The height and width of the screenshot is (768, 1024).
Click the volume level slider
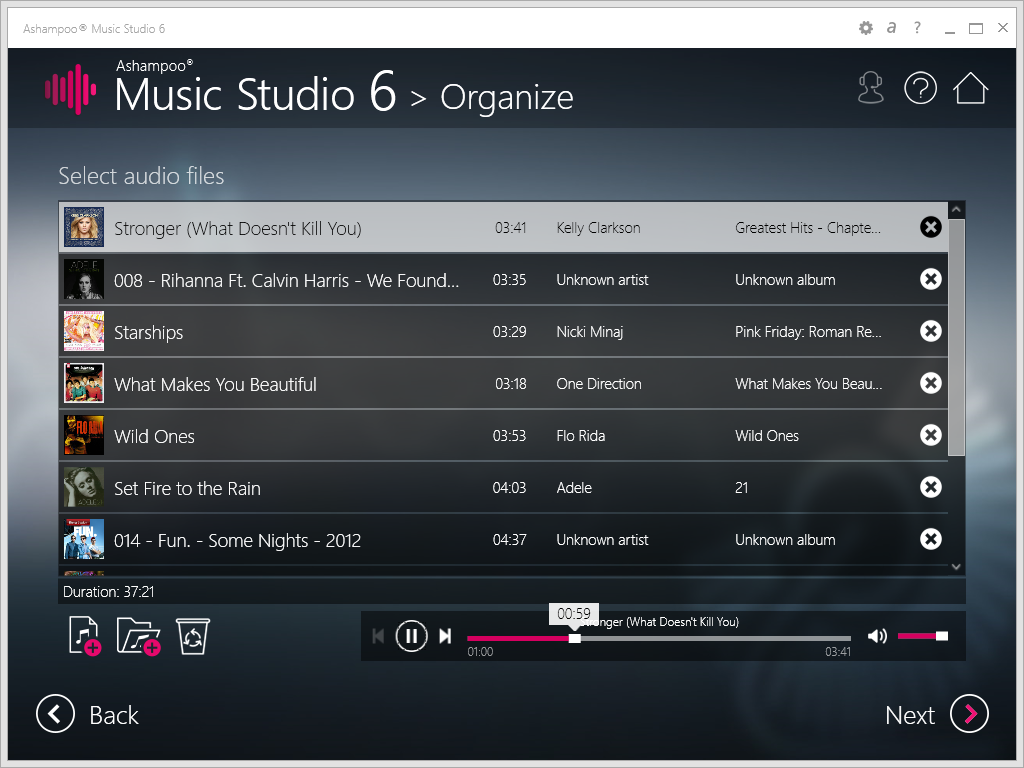tap(922, 636)
